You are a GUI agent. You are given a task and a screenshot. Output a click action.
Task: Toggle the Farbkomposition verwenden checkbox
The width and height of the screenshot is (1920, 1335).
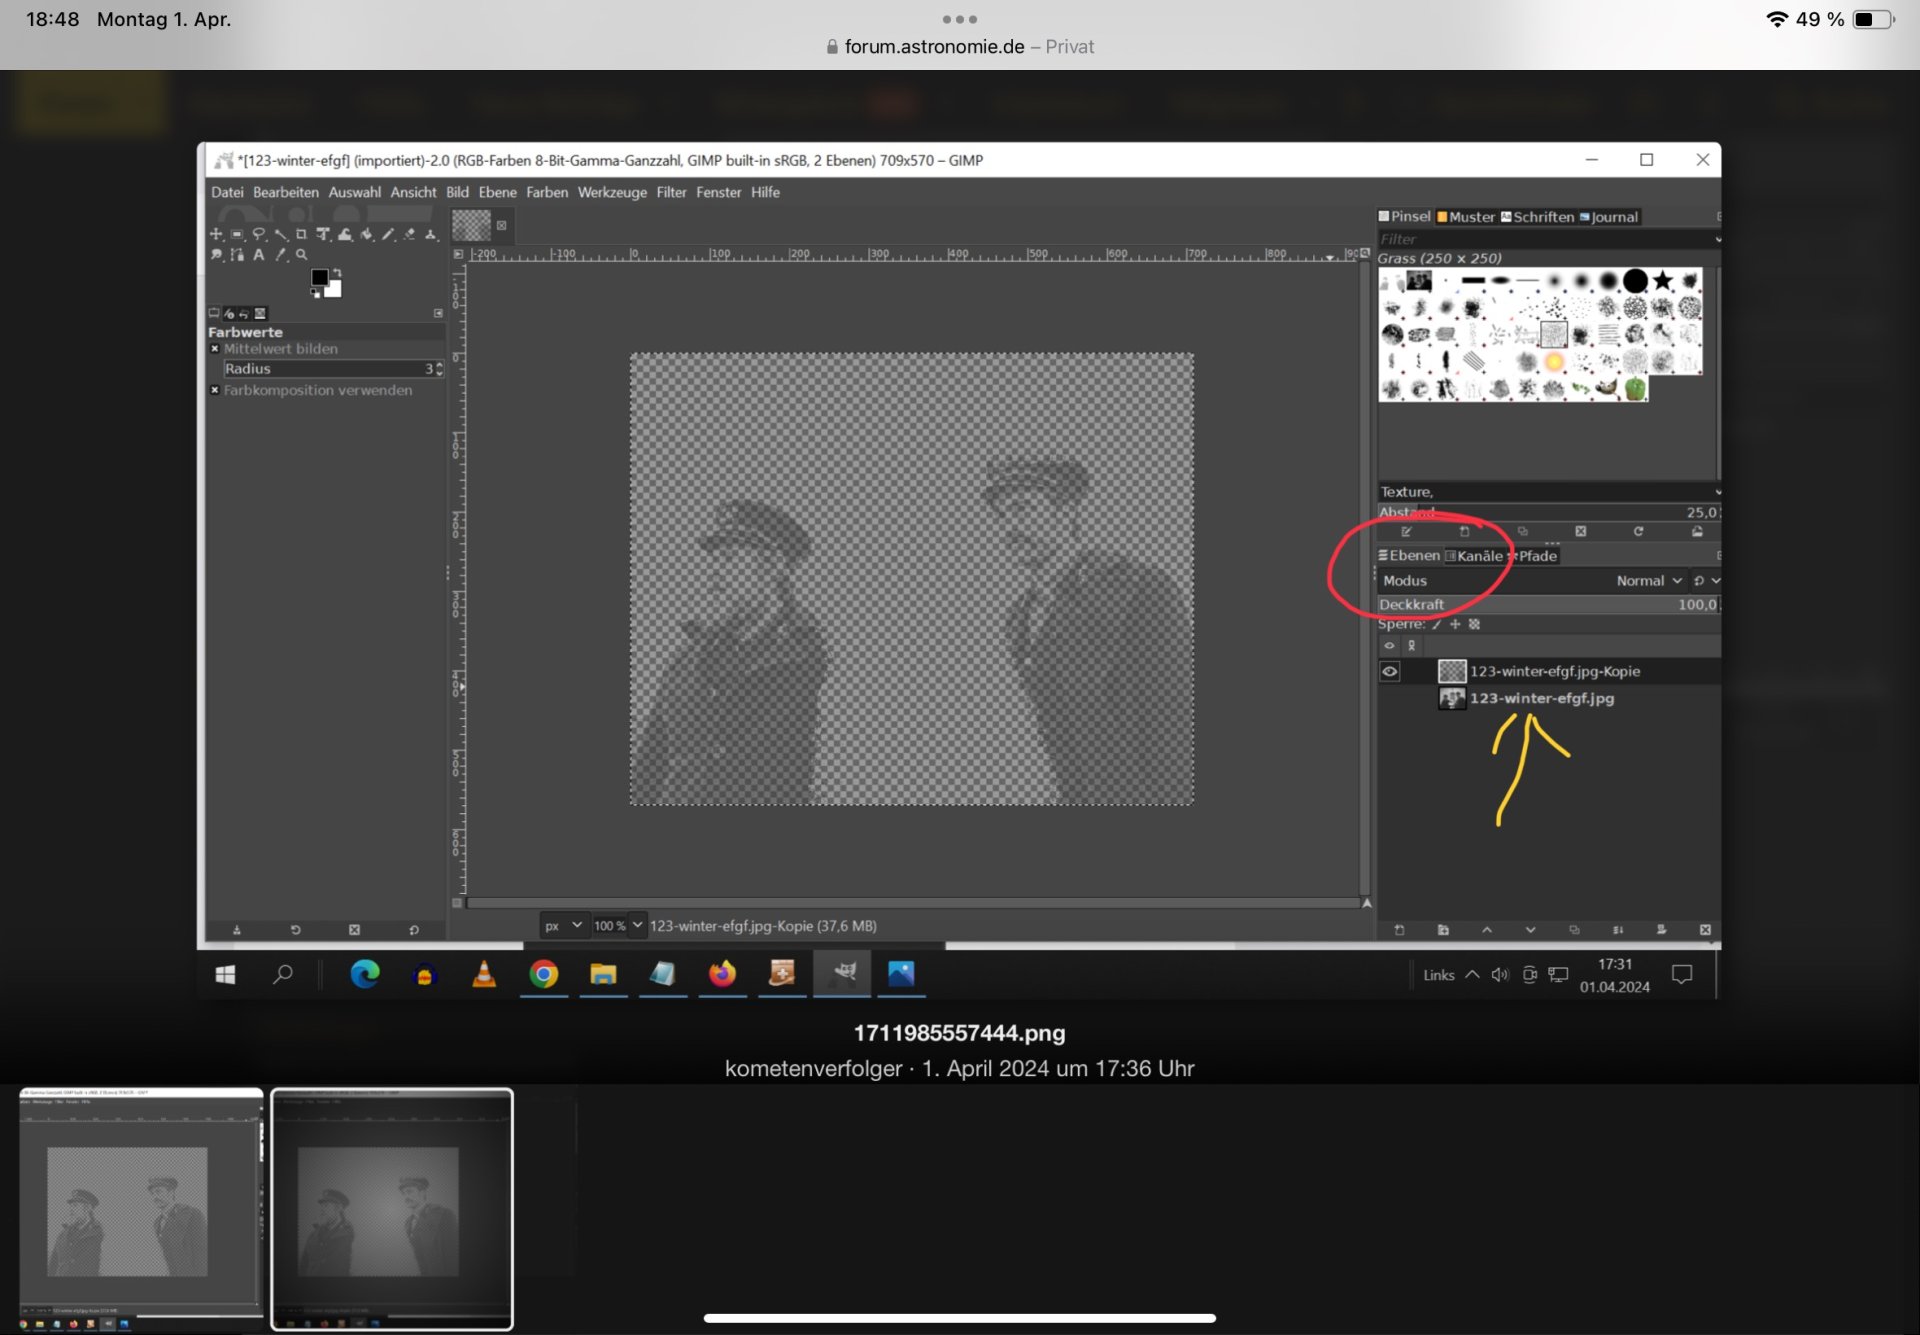tap(215, 390)
